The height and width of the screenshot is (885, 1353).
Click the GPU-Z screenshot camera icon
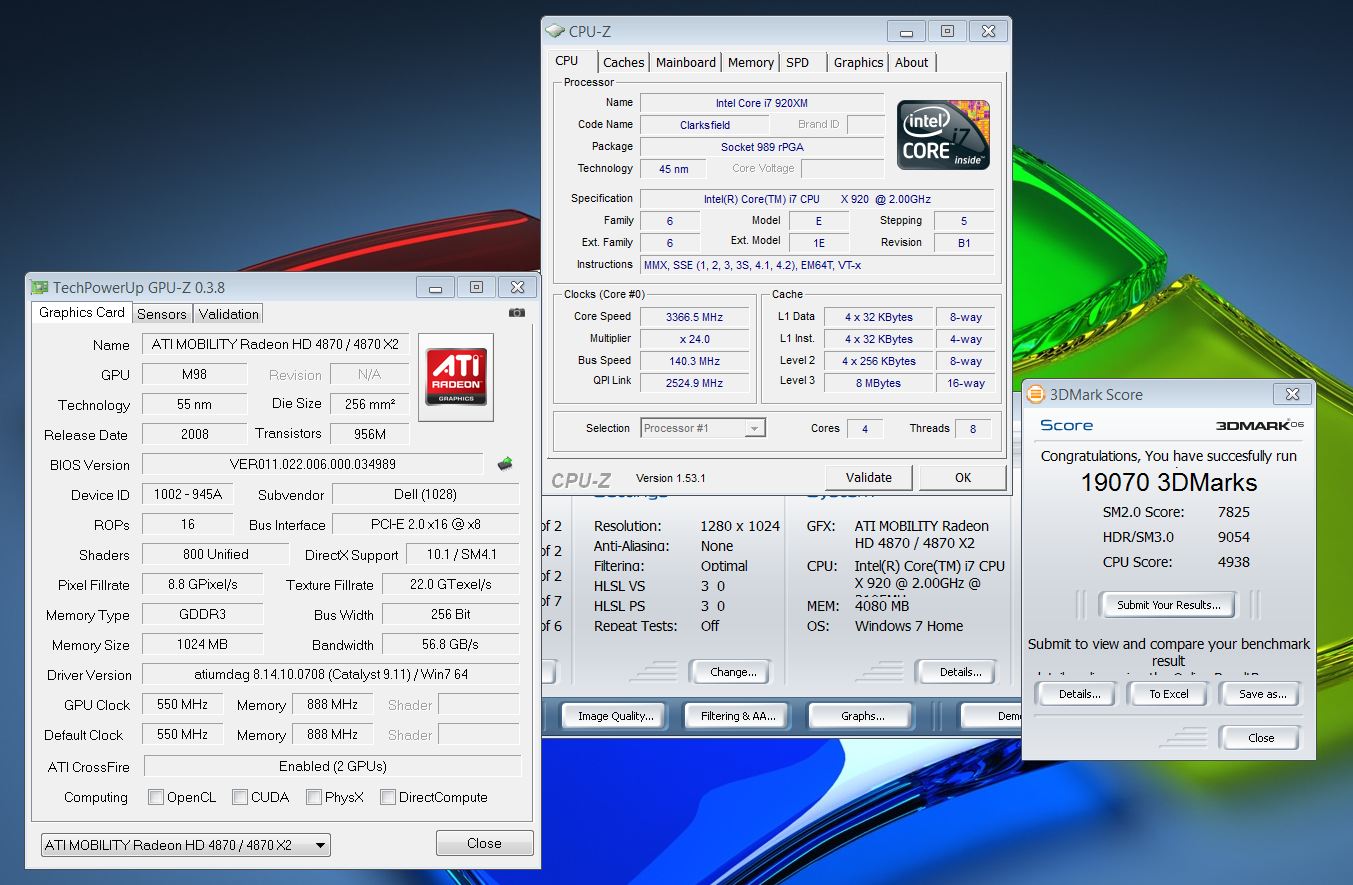click(516, 313)
